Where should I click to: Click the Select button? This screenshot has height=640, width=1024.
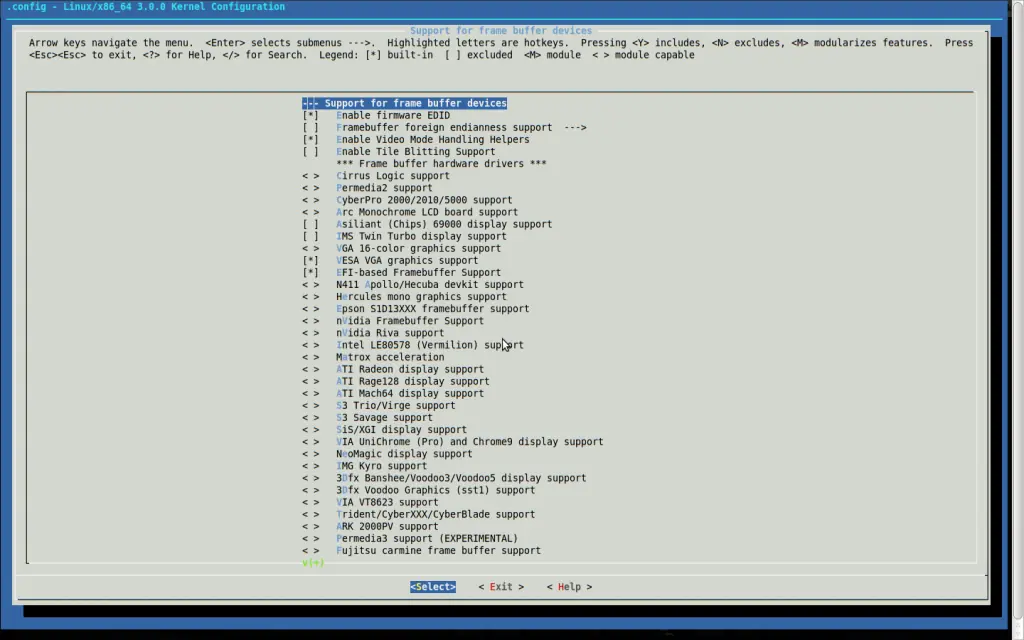click(x=433, y=587)
